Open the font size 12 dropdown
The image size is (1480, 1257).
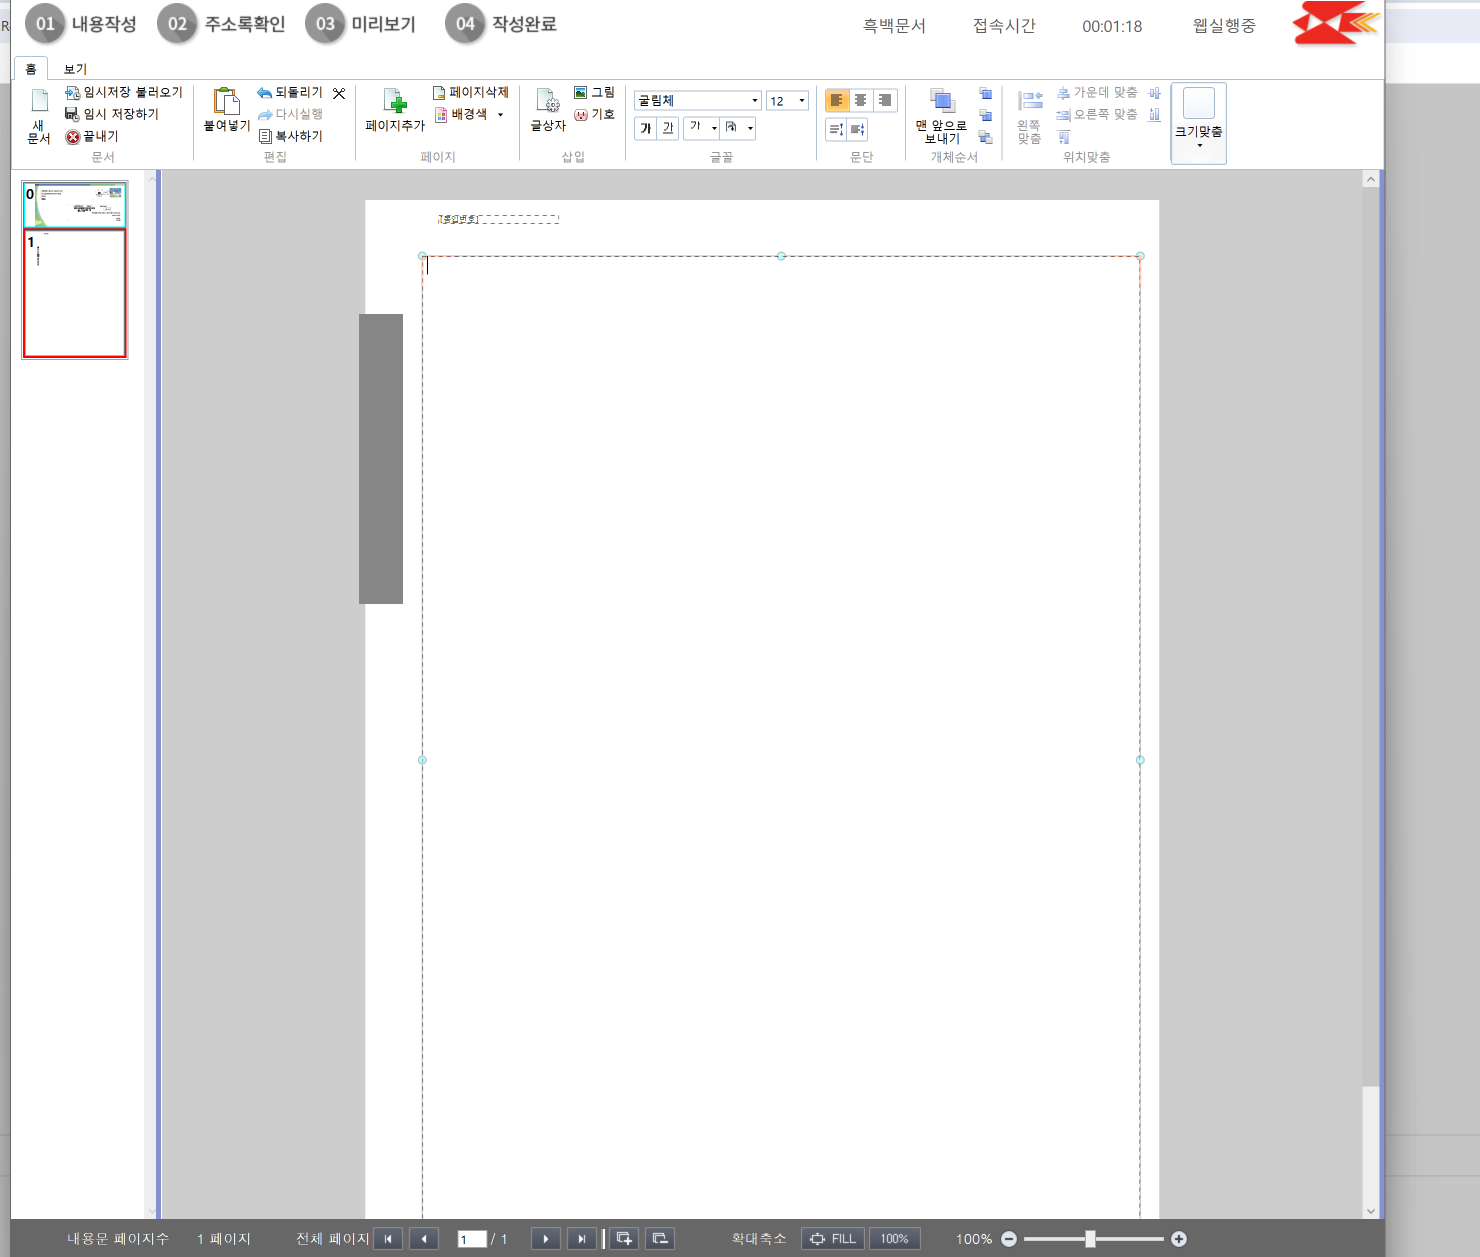pos(802,101)
